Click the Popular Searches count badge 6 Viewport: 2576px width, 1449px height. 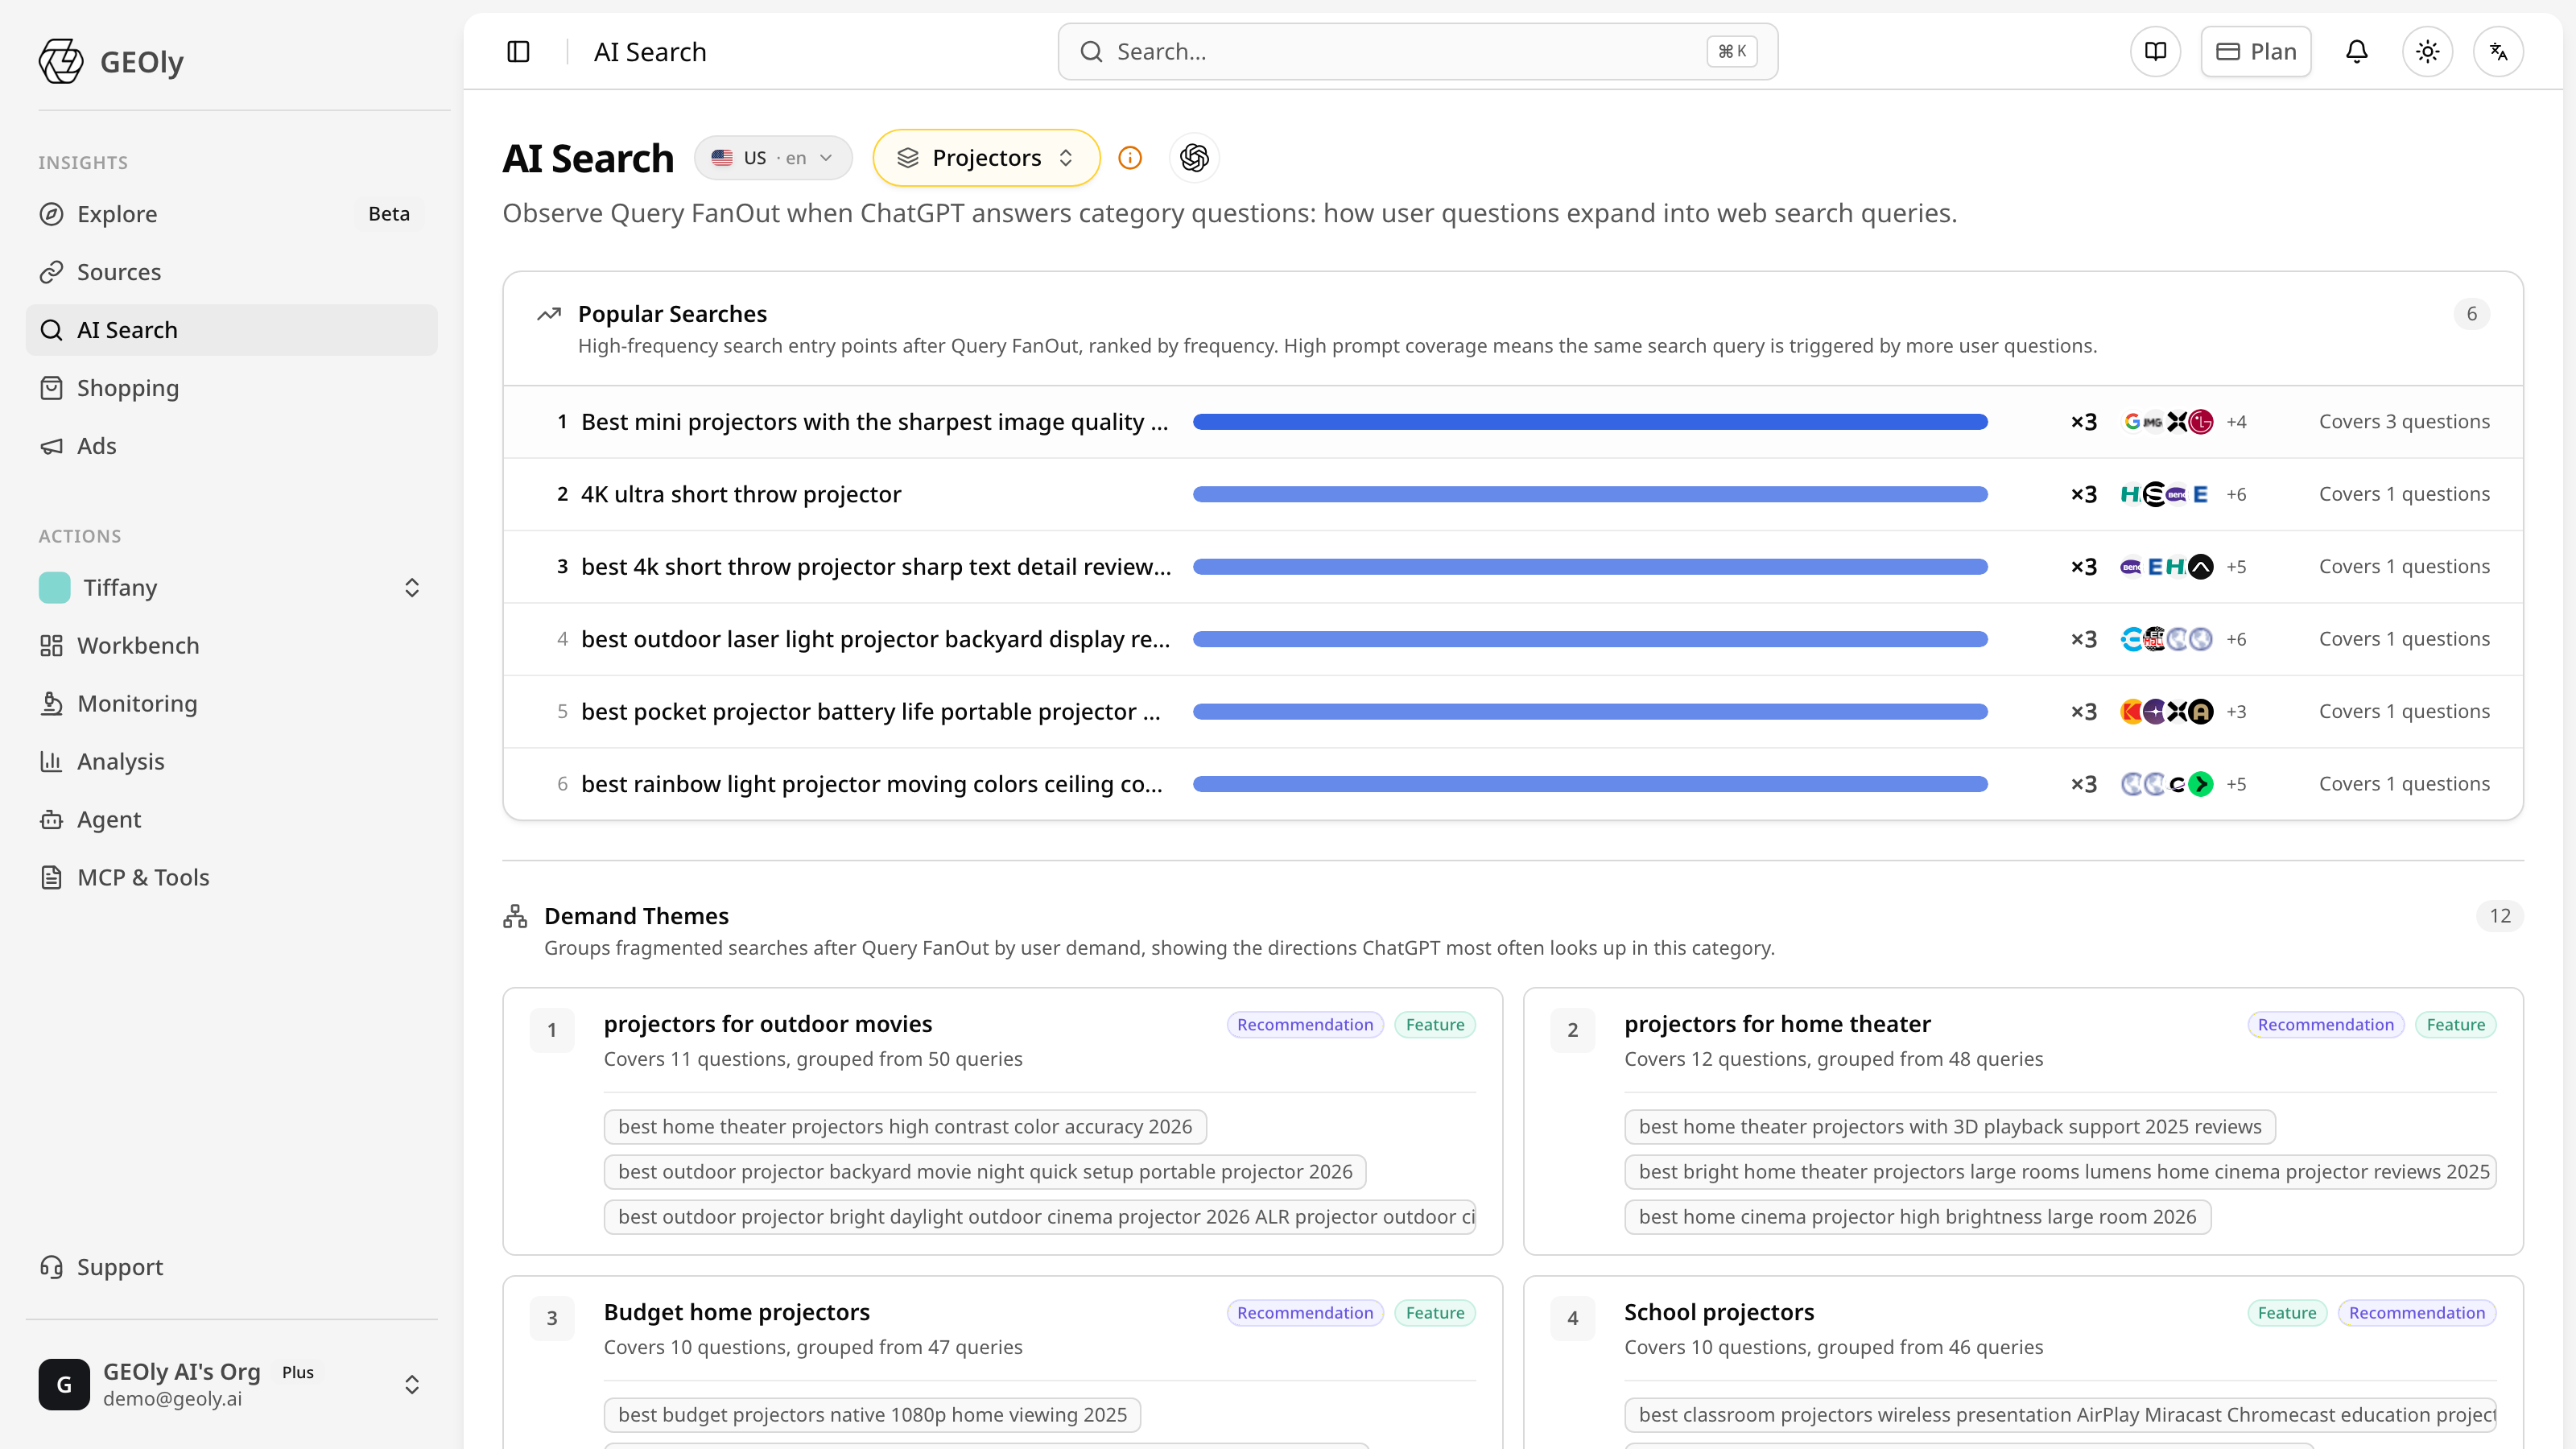click(x=2471, y=314)
